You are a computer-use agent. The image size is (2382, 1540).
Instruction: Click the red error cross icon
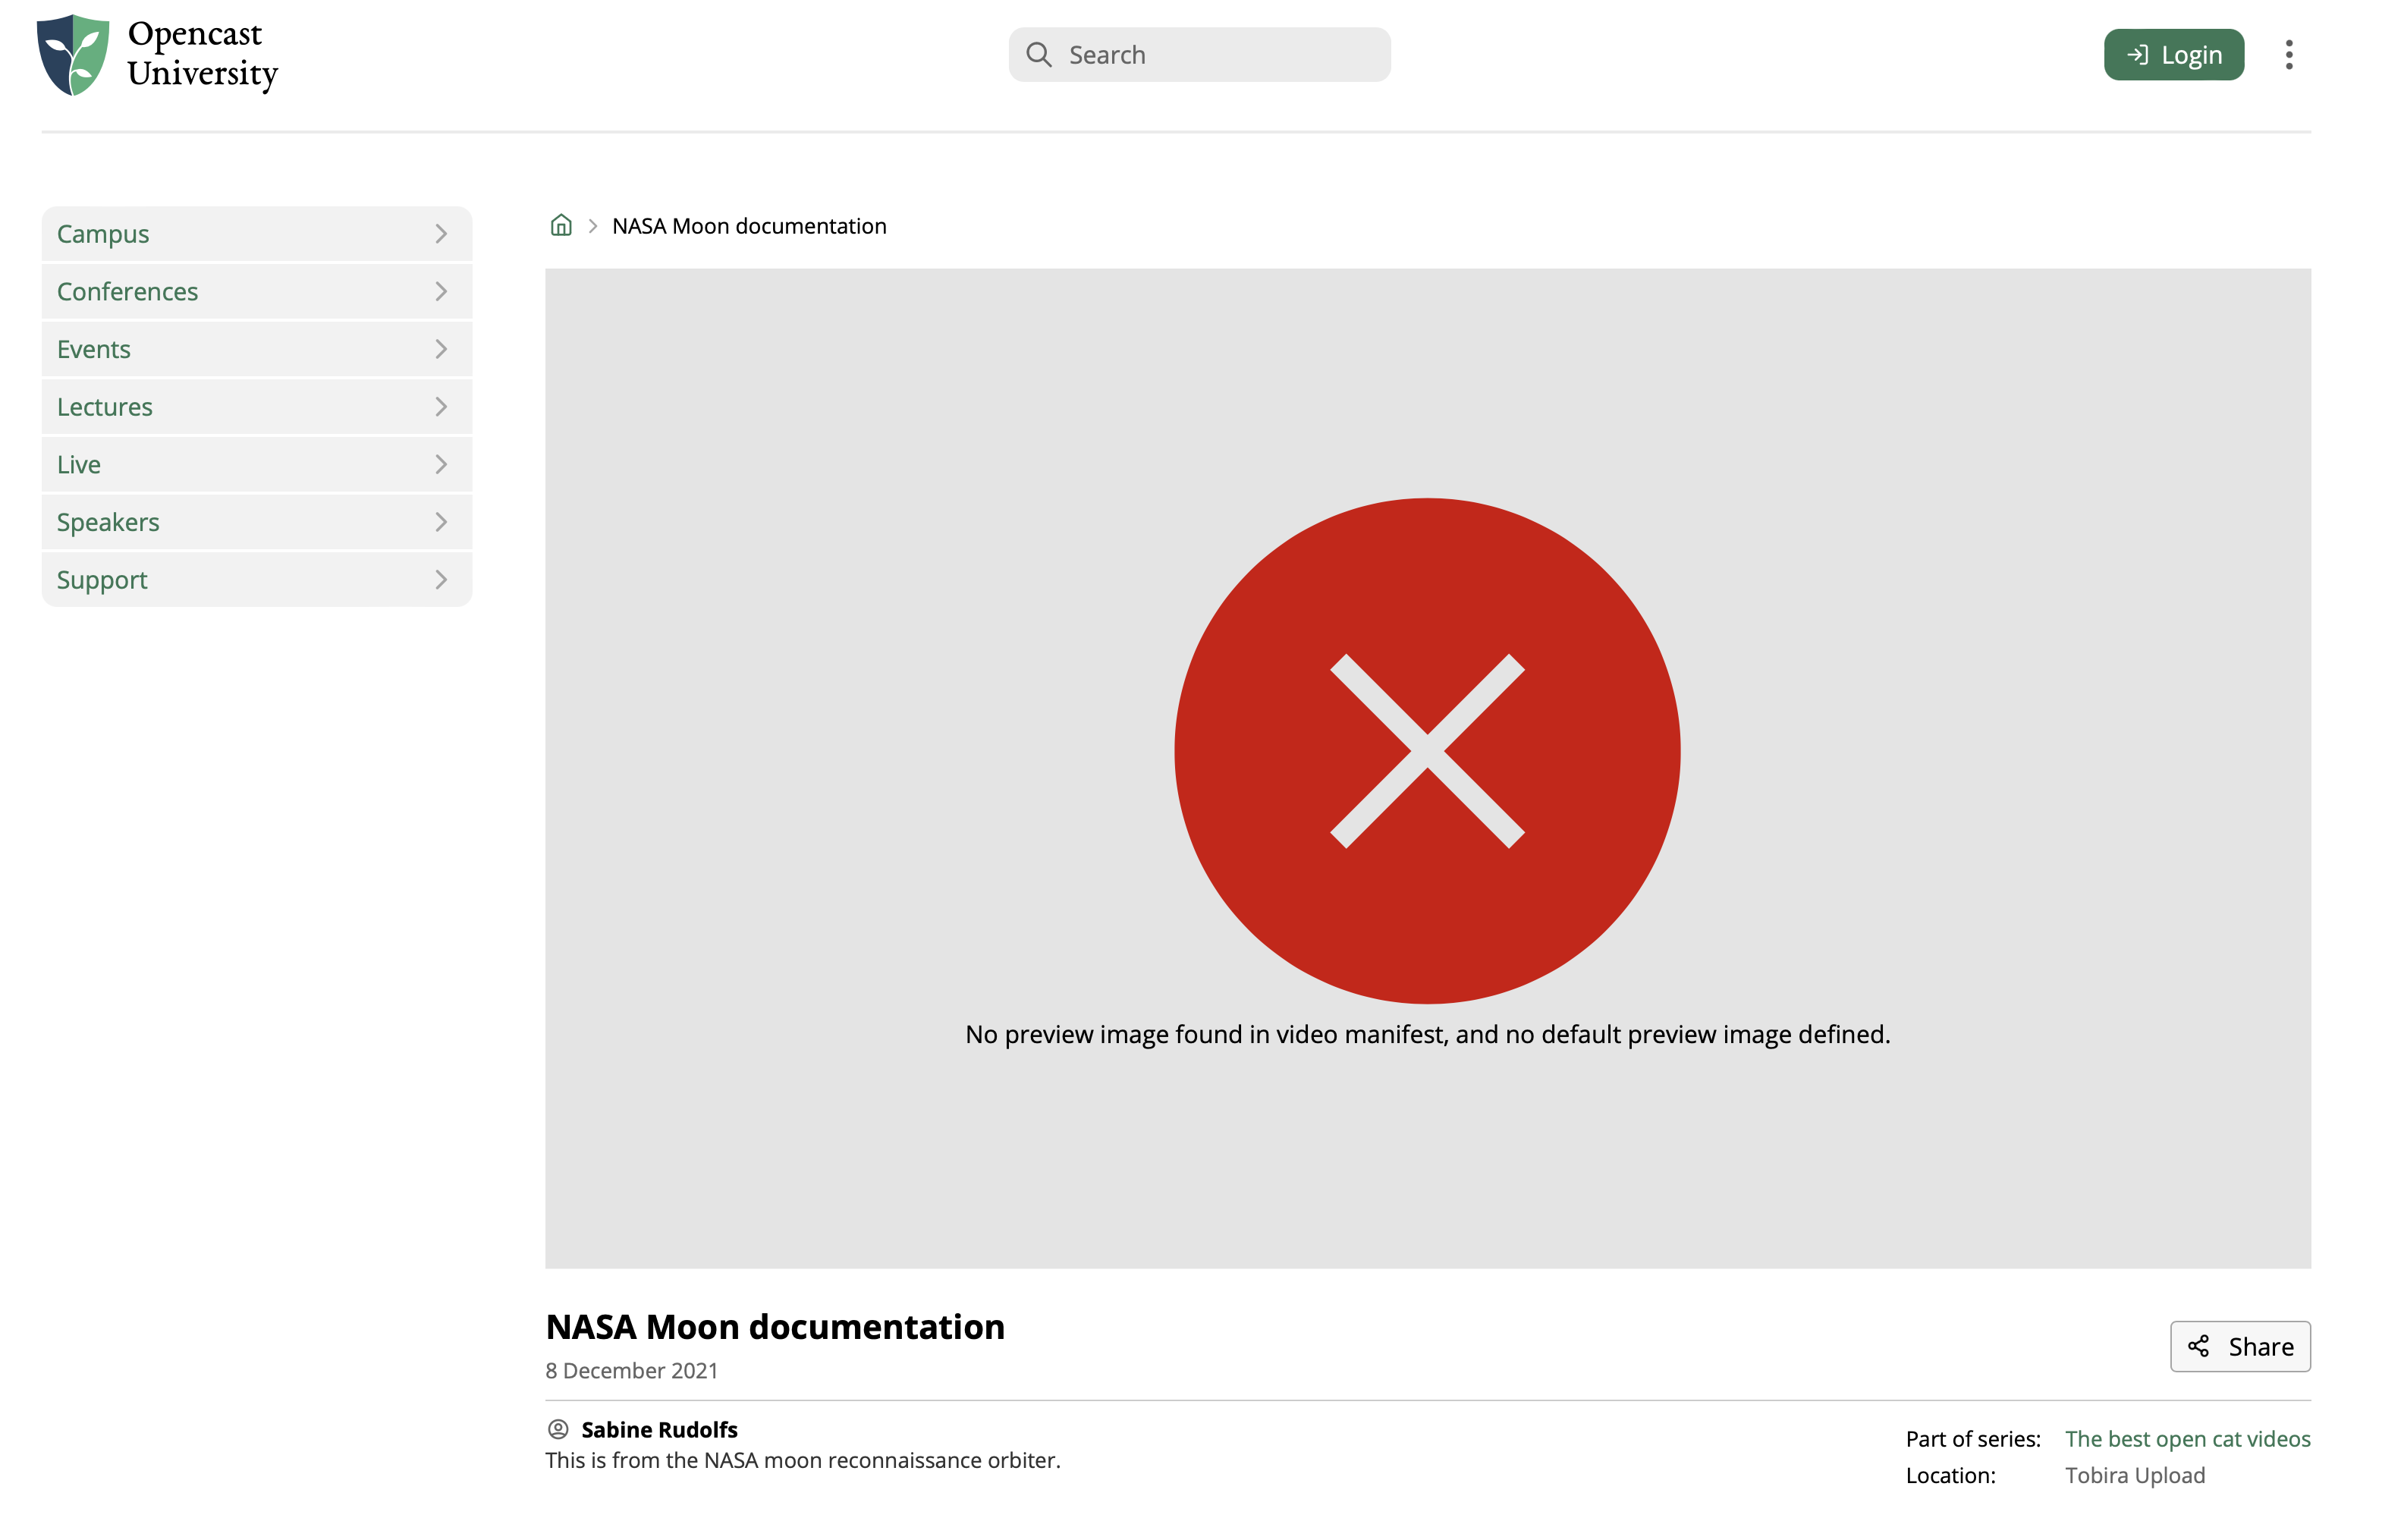click(1427, 748)
